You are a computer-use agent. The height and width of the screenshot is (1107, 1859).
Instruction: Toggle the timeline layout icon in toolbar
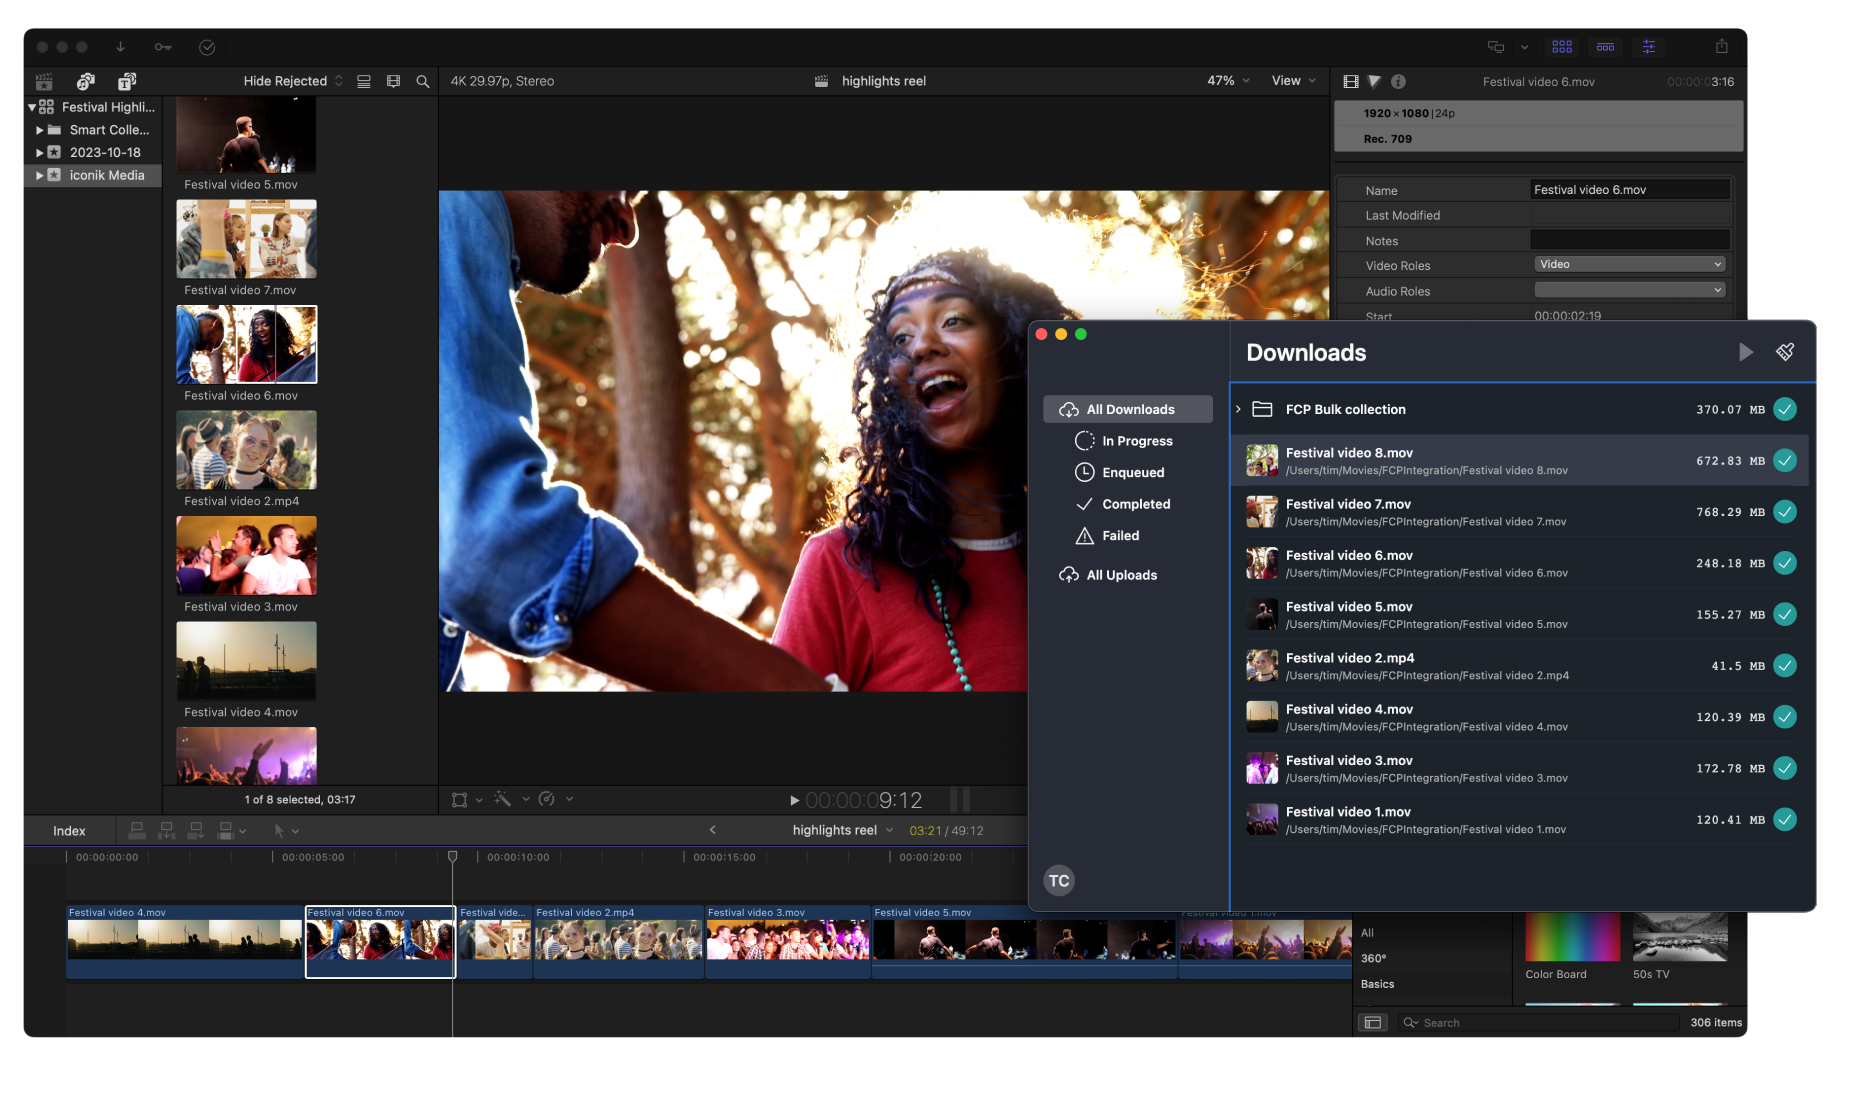pyautogui.click(x=1605, y=47)
